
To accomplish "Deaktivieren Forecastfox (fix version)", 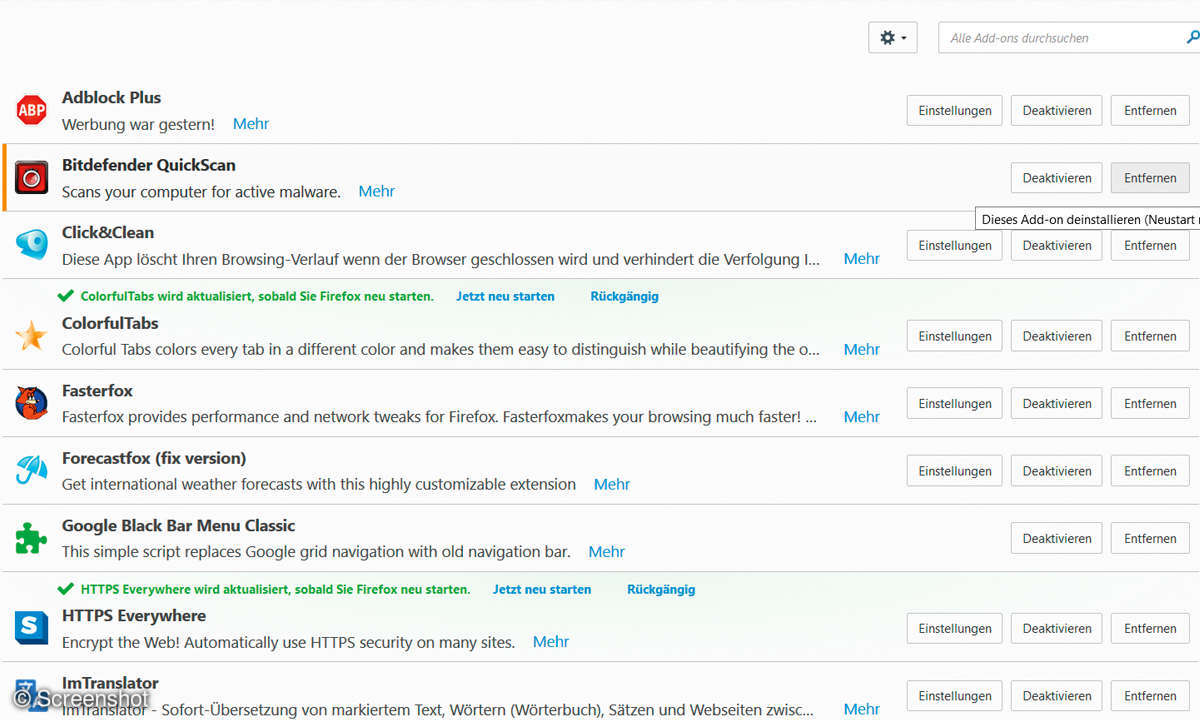I will [x=1057, y=471].
